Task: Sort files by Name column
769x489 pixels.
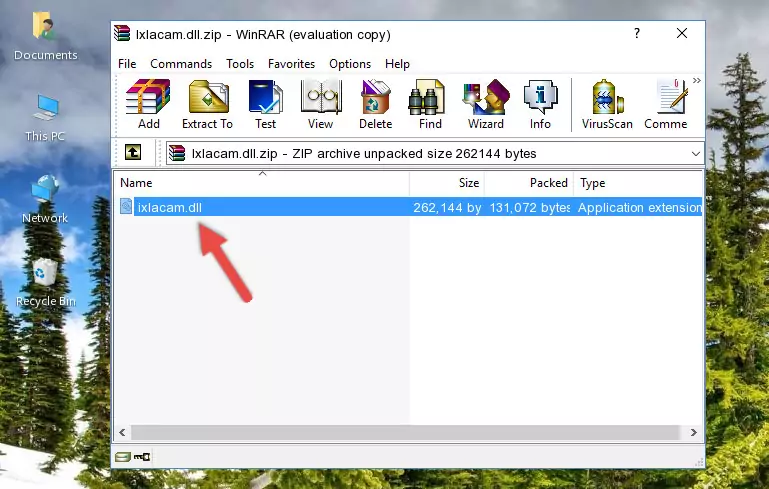Action: pos(262,183)
